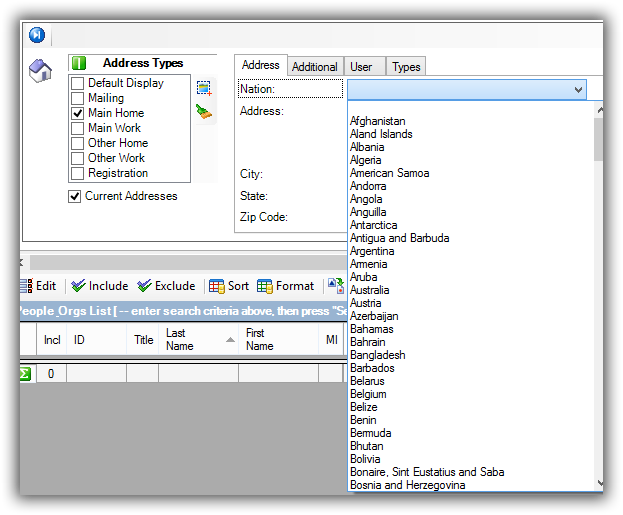
Task: Toggle the Current Addresses checkbox
Action: 74,196
